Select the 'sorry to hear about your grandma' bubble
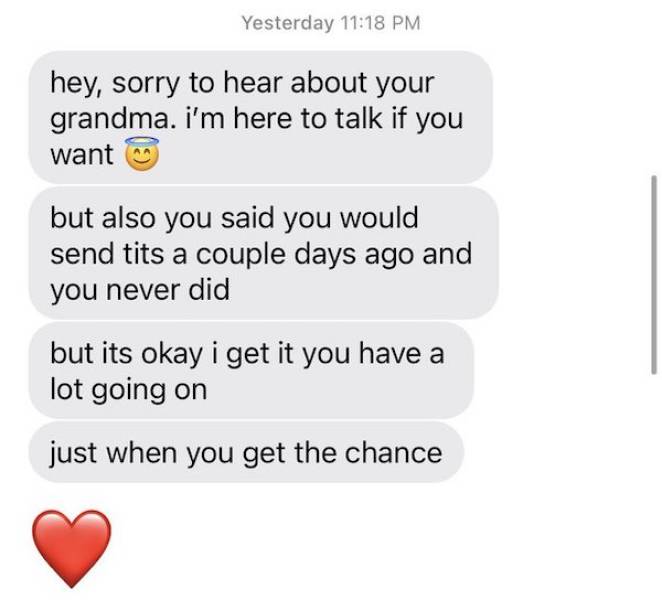662x600 pixels. 260,117
